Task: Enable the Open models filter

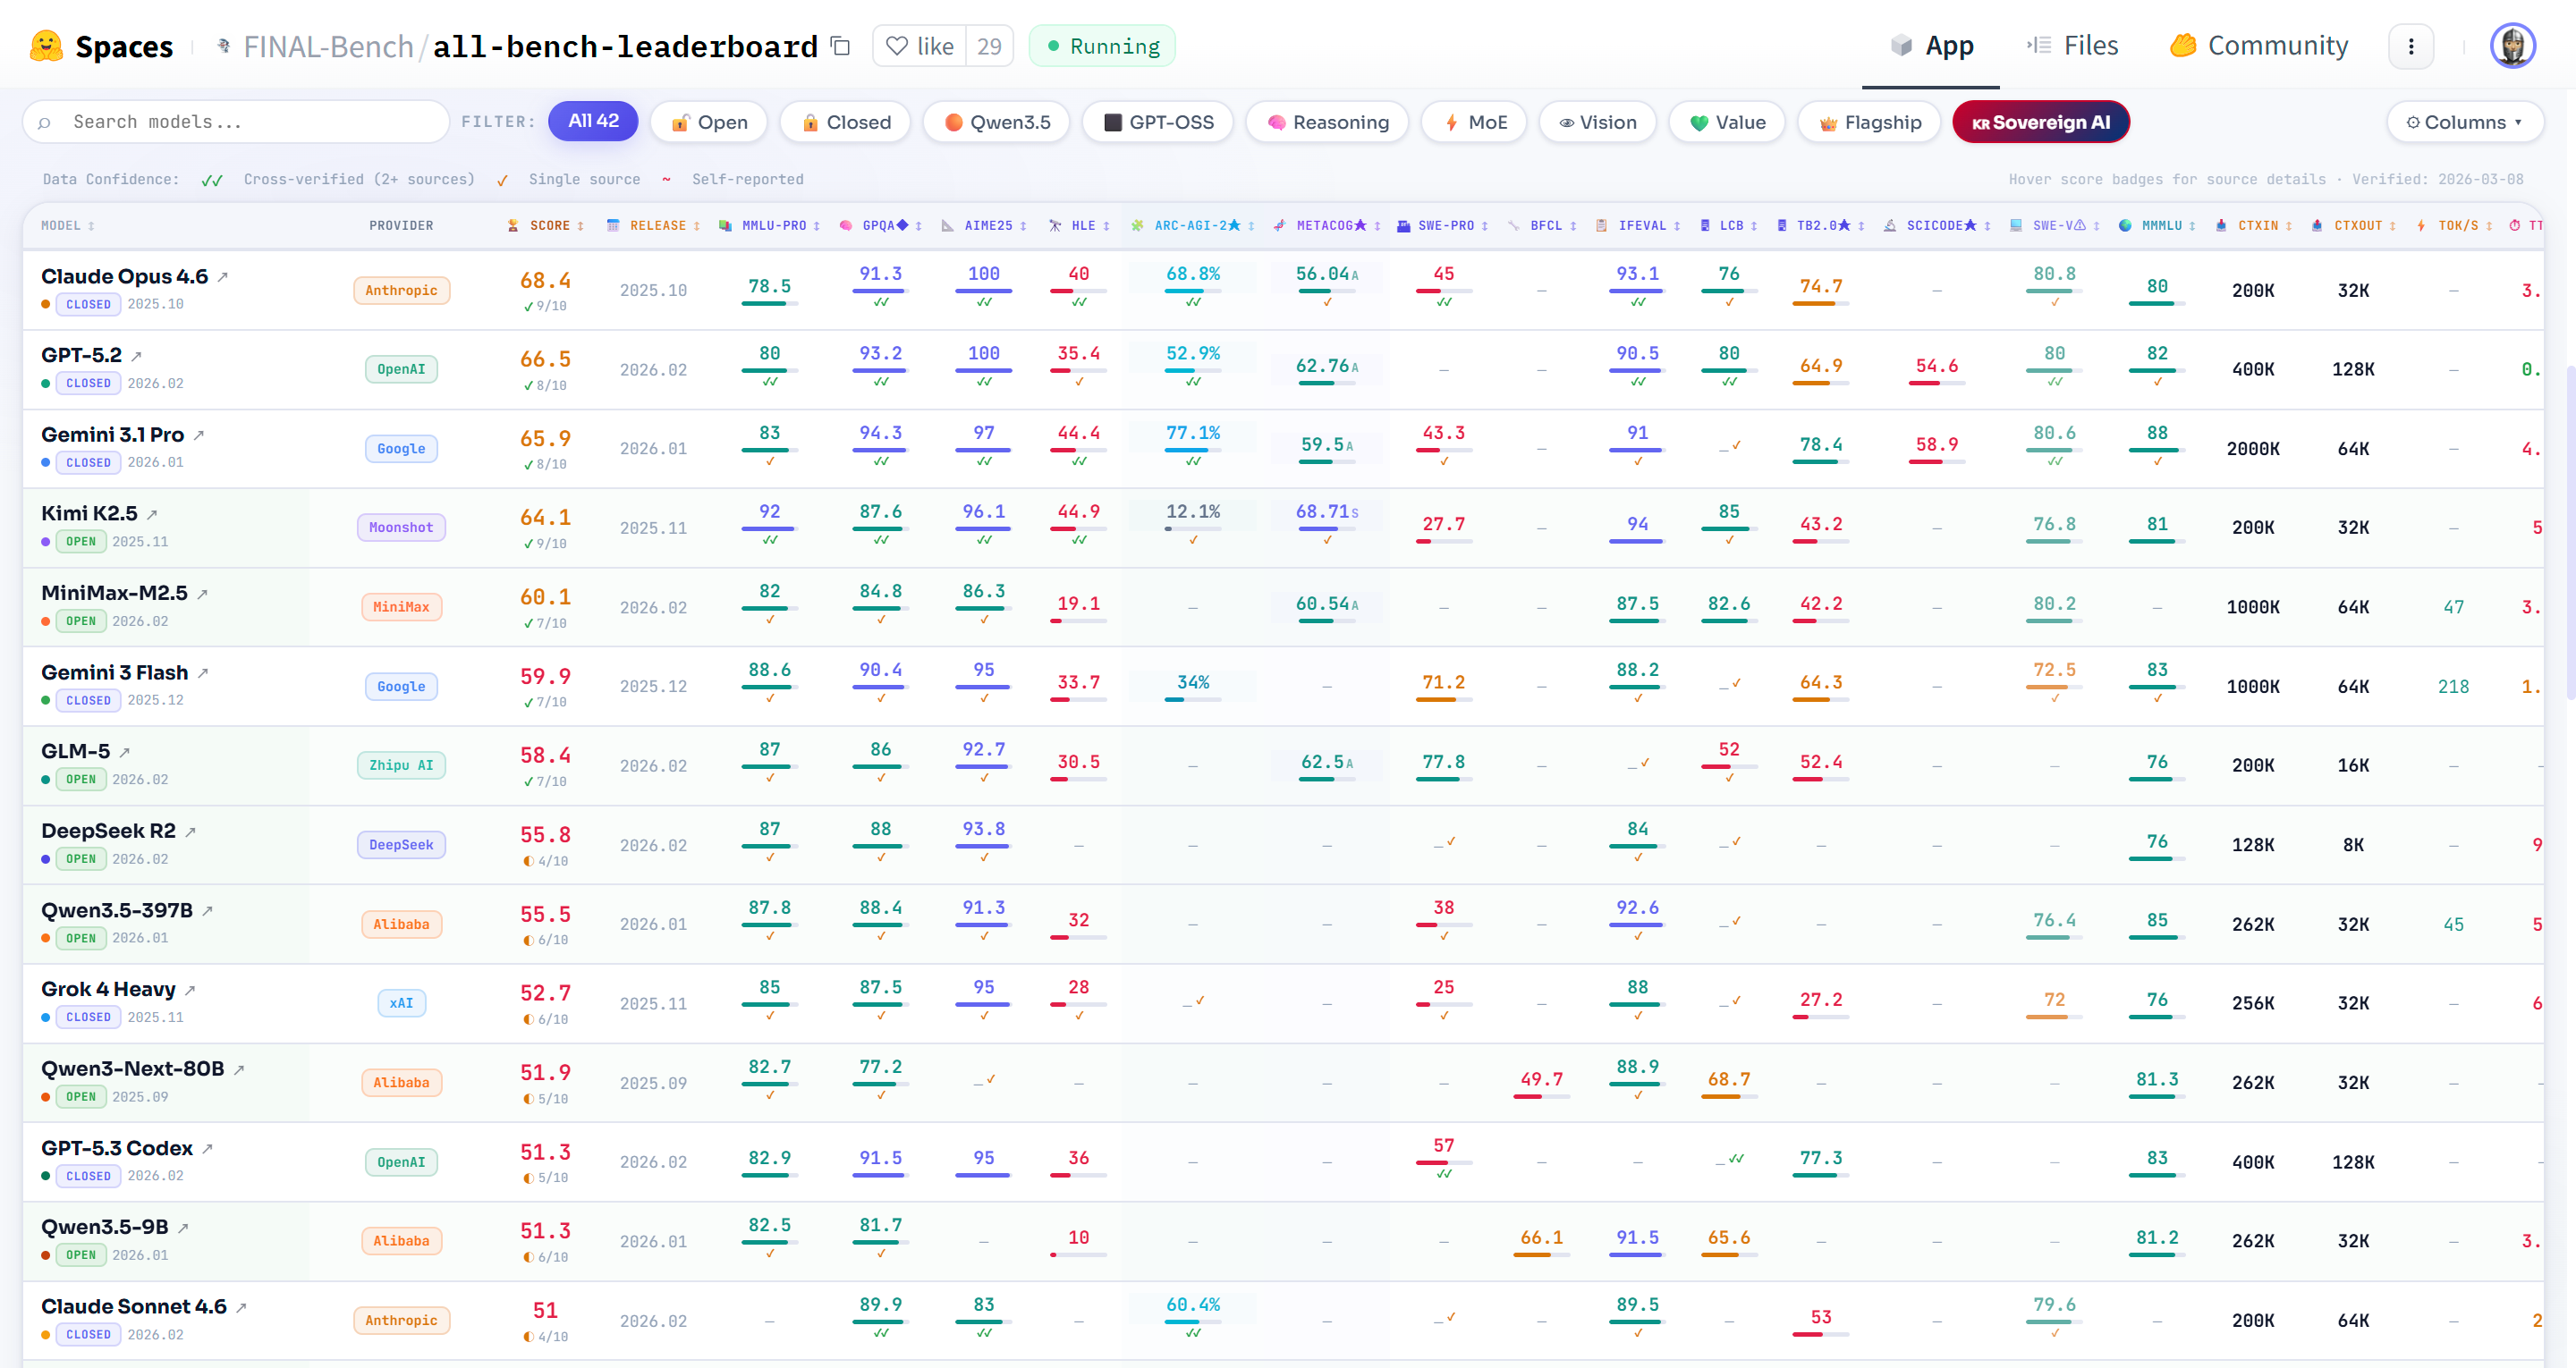Action: click(708, 121)
